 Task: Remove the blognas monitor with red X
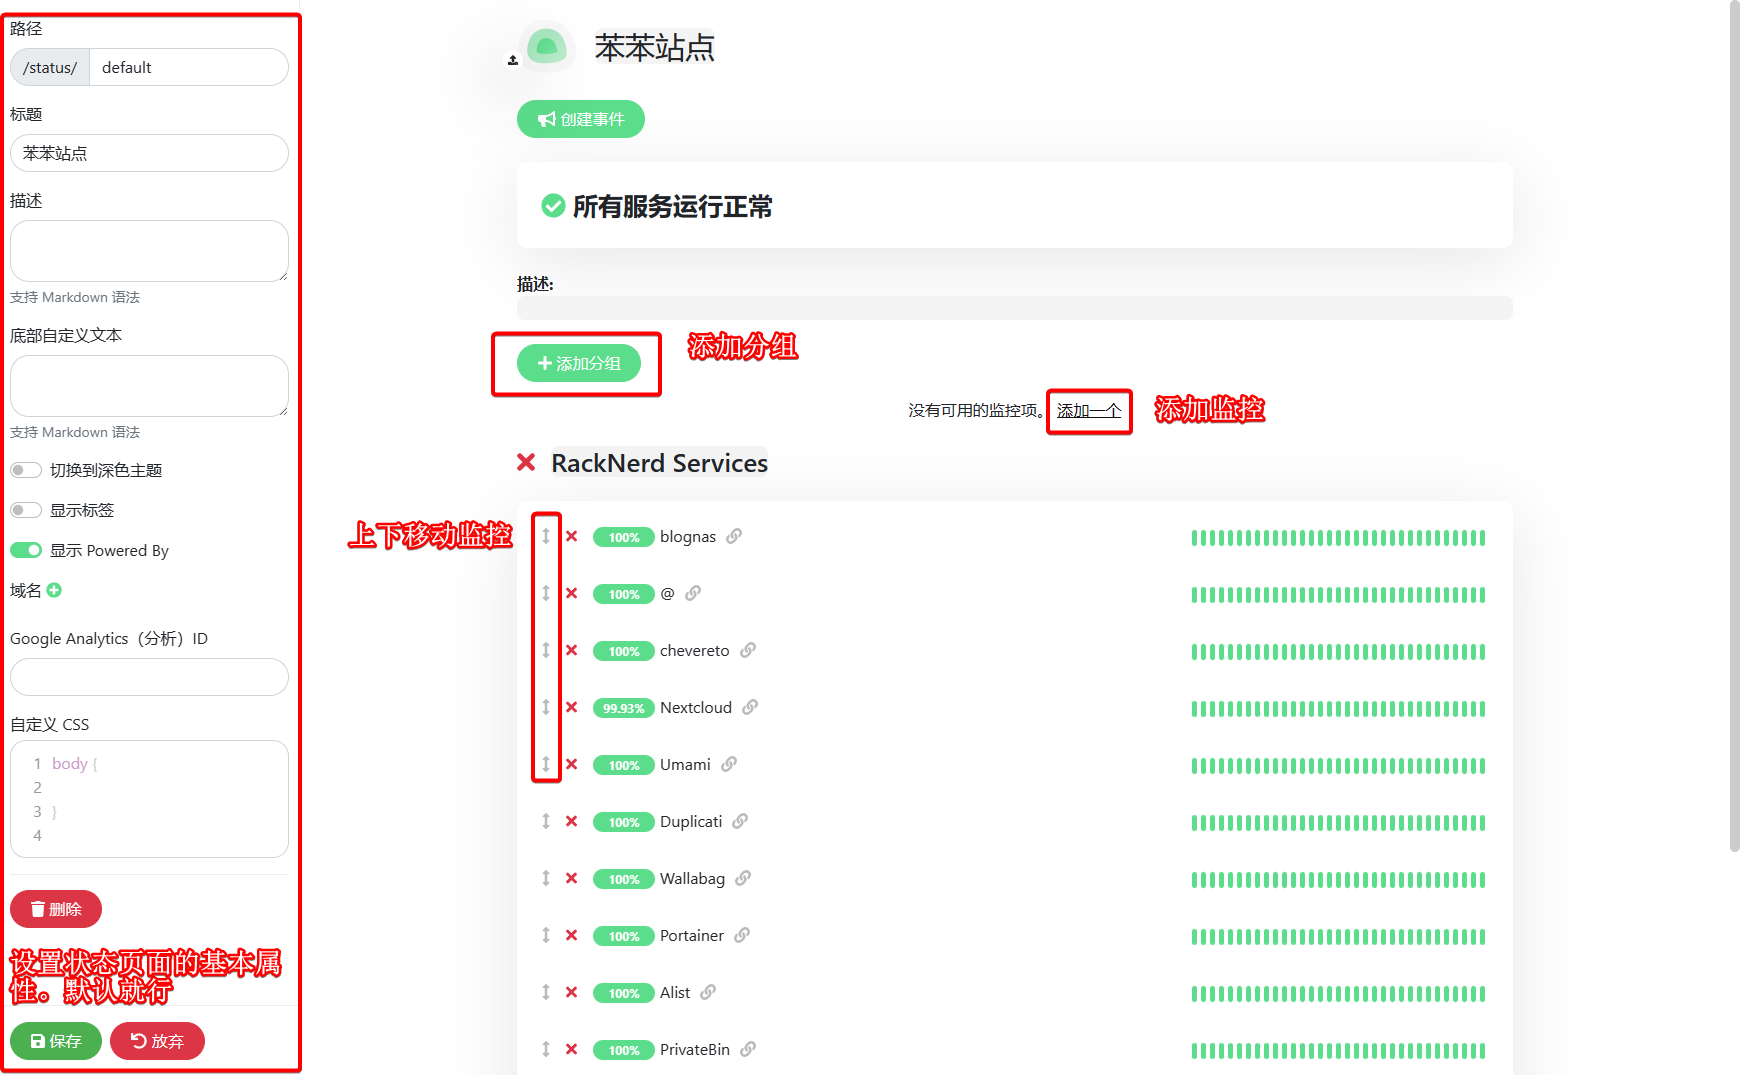click(x=572, y=536)
